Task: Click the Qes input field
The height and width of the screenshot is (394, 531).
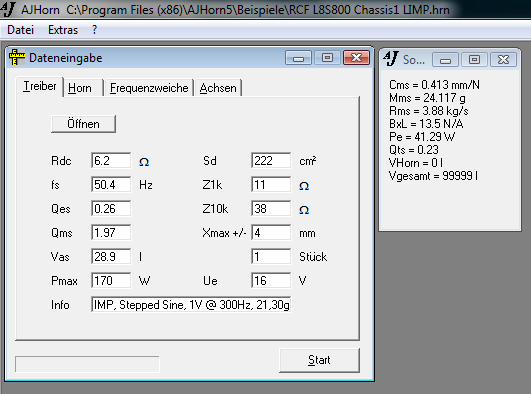Action: click(x=111, y=209)
